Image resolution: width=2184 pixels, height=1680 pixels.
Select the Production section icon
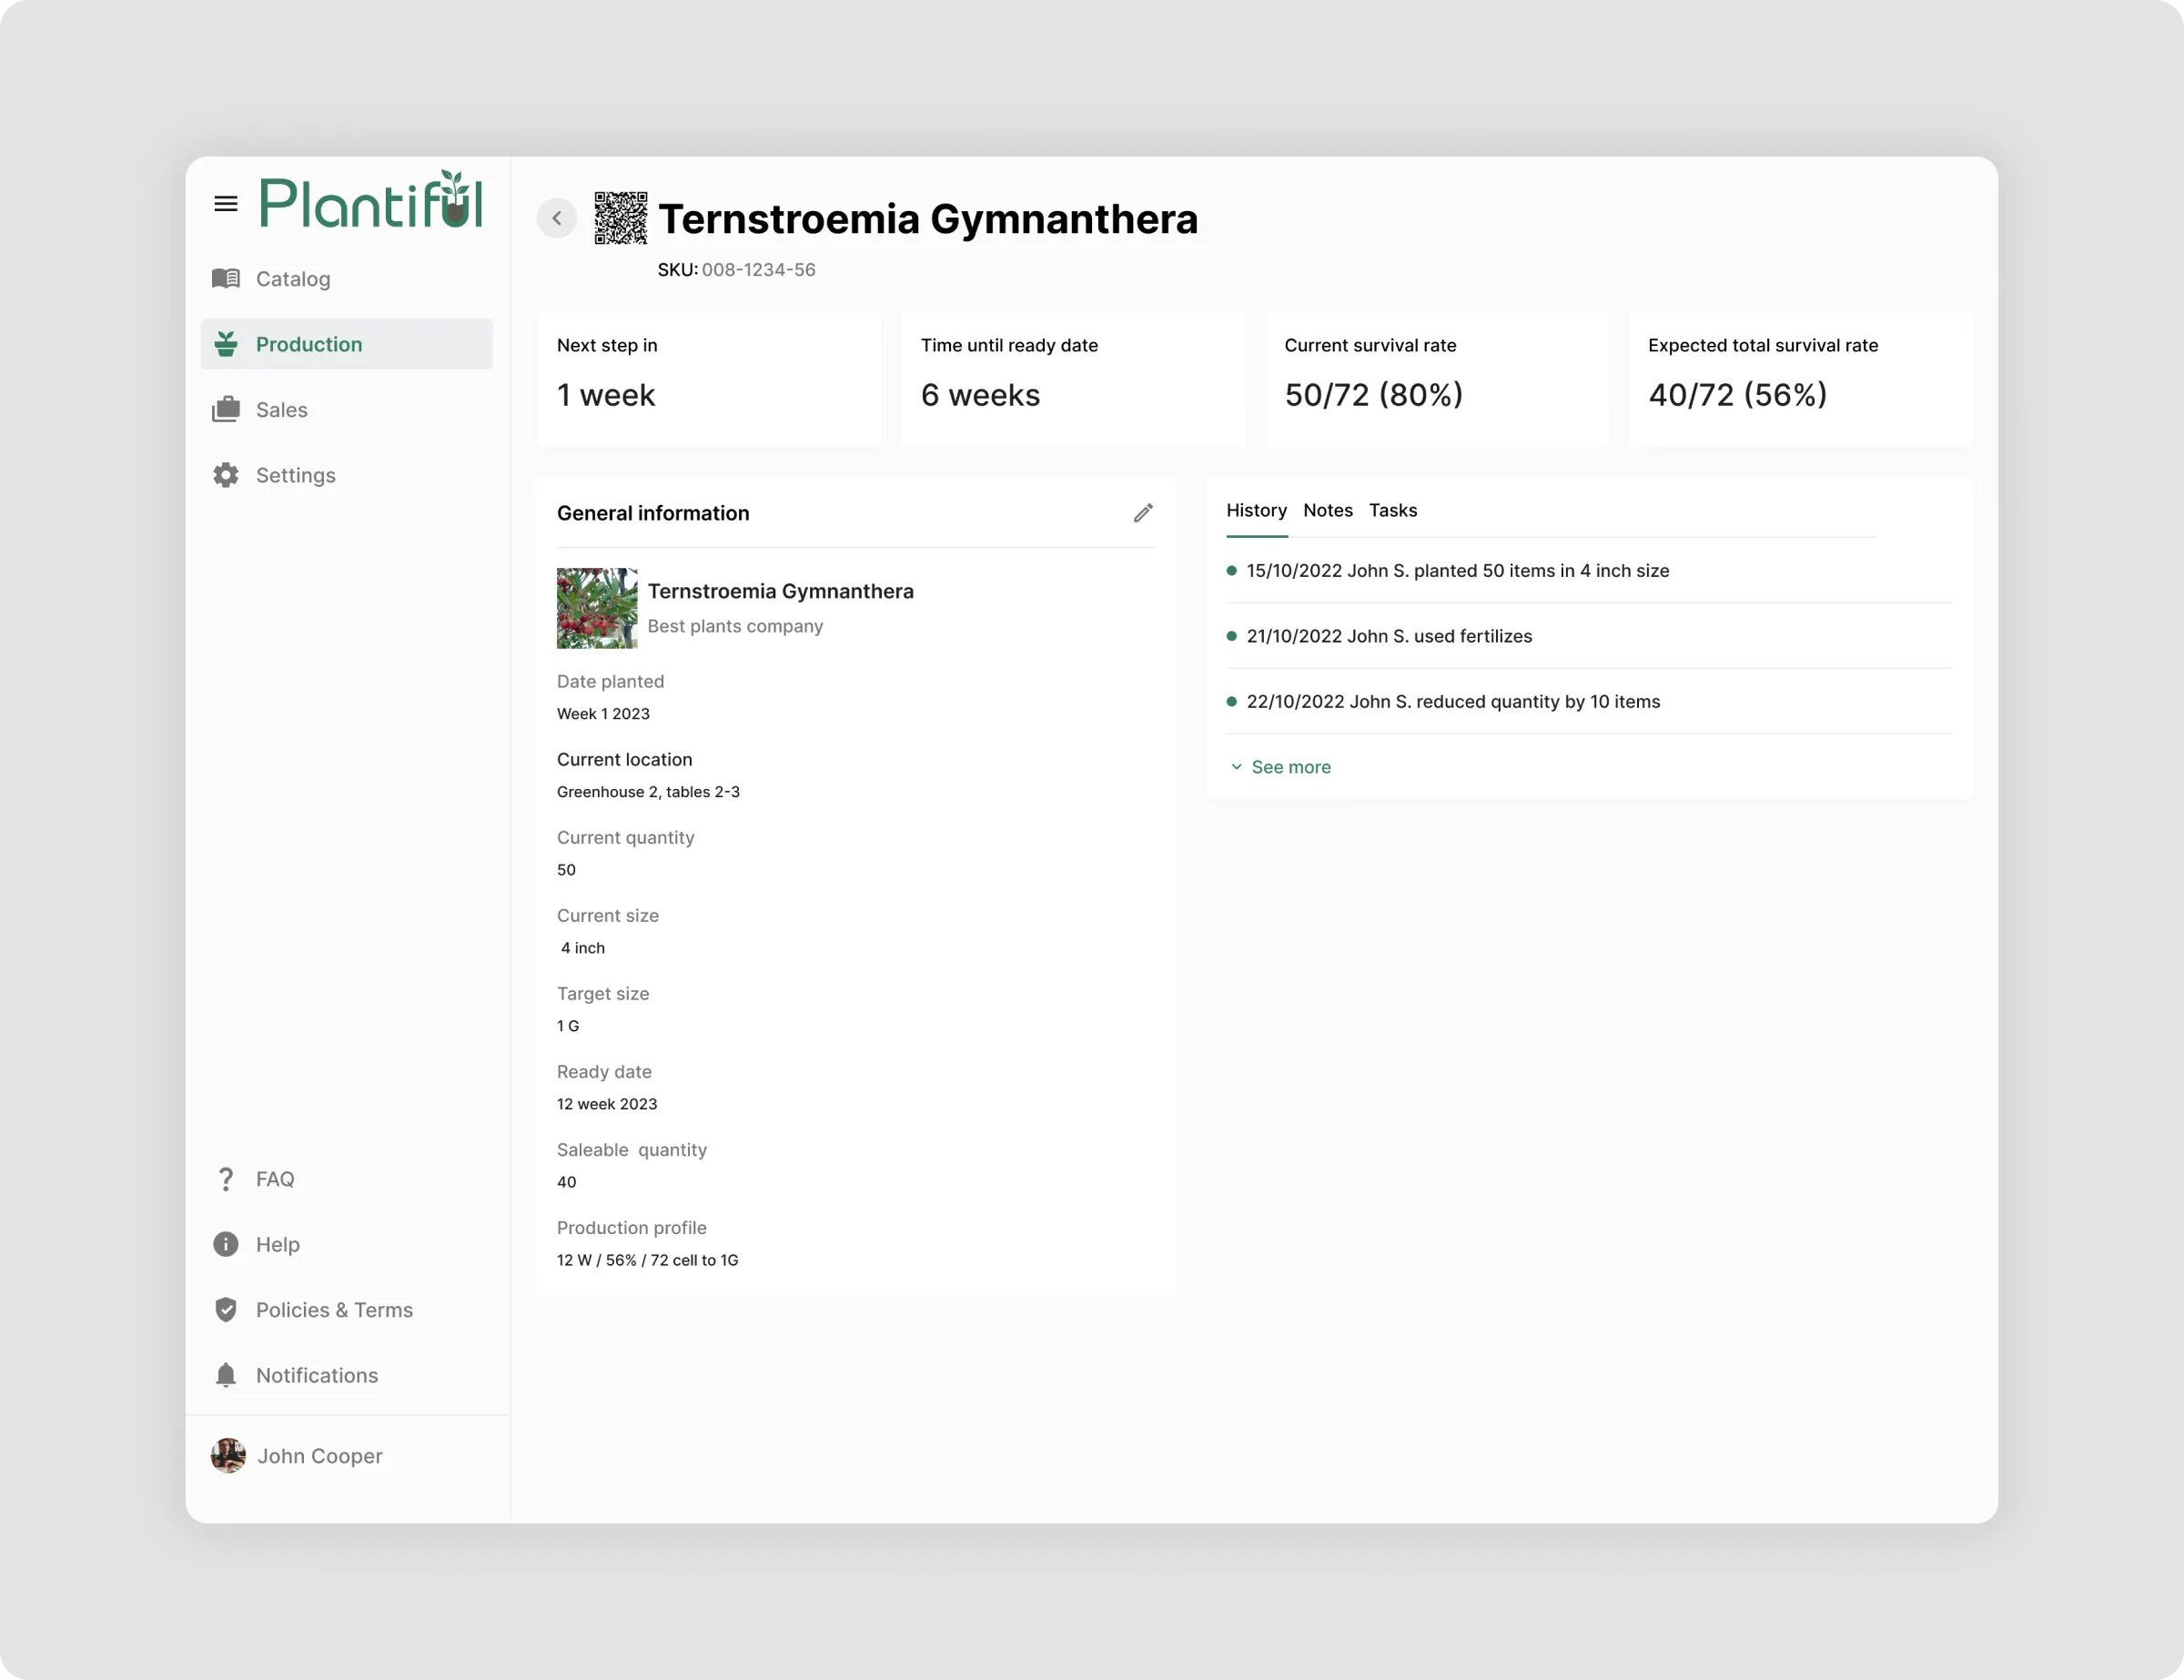226,343
